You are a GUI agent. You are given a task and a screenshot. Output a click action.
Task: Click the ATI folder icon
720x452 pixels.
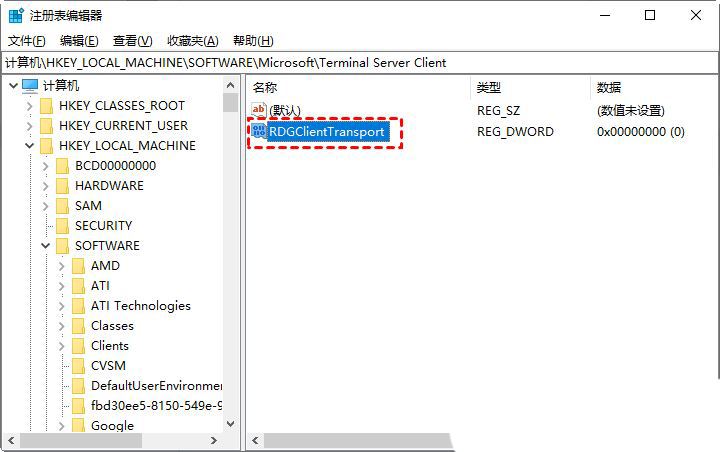coord(79,286)
